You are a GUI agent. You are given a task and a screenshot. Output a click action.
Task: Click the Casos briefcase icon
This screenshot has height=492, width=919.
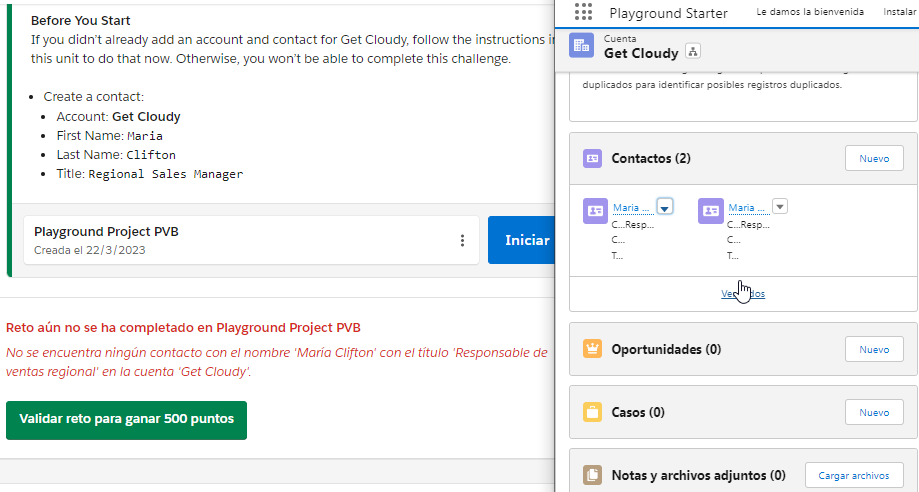[592, 412]
